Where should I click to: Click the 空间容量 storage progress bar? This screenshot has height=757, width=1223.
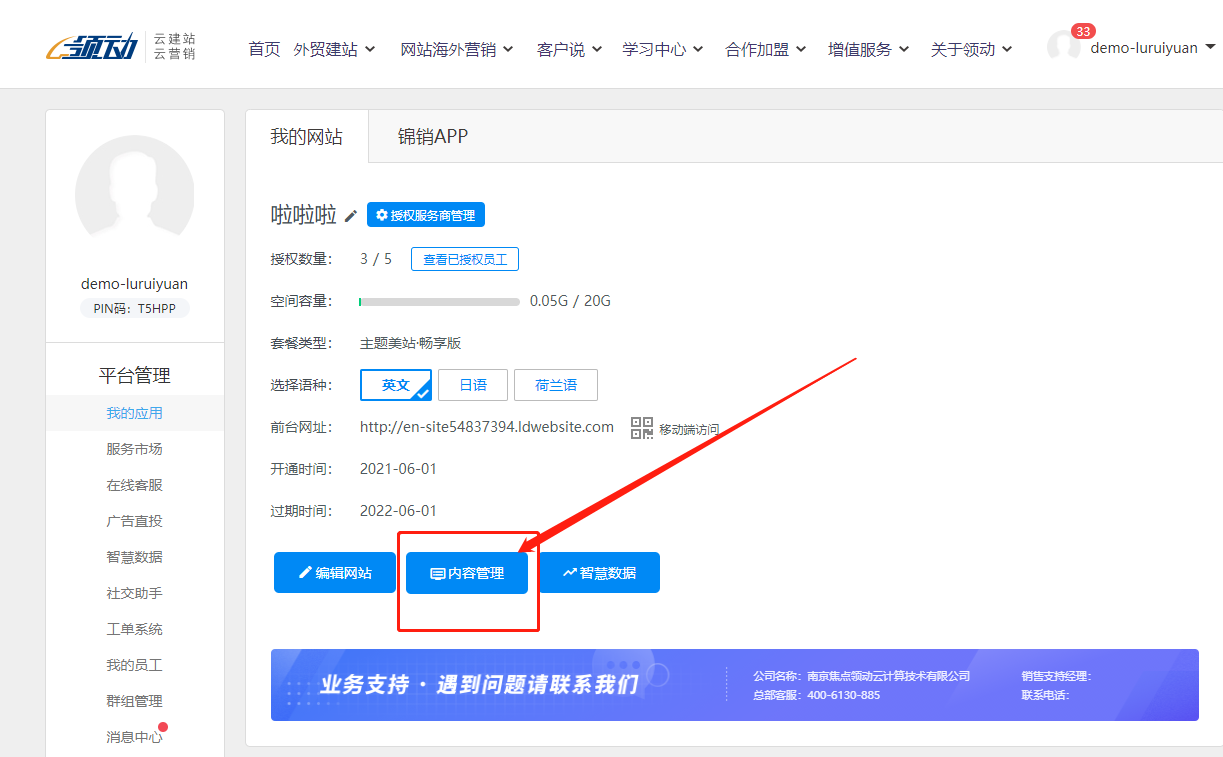[439, 301]
